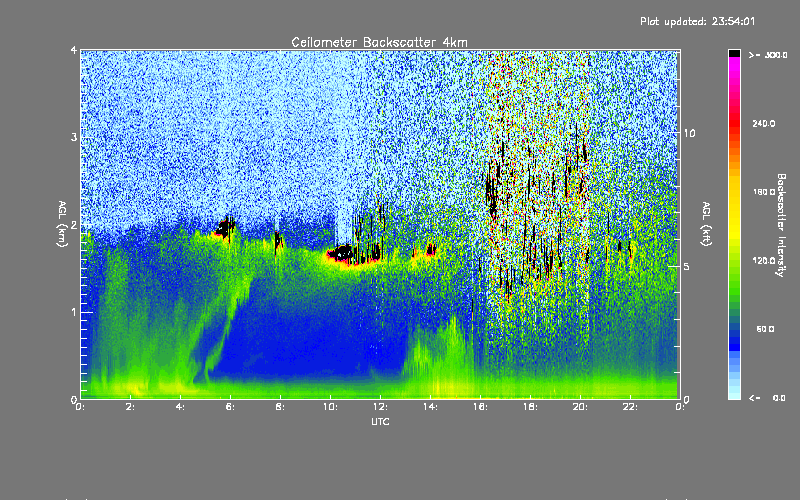Click the '2:' tick on UTC axis
Image resolution: width=800 pixels, height=500 pixels.
(x=130, y=407)
